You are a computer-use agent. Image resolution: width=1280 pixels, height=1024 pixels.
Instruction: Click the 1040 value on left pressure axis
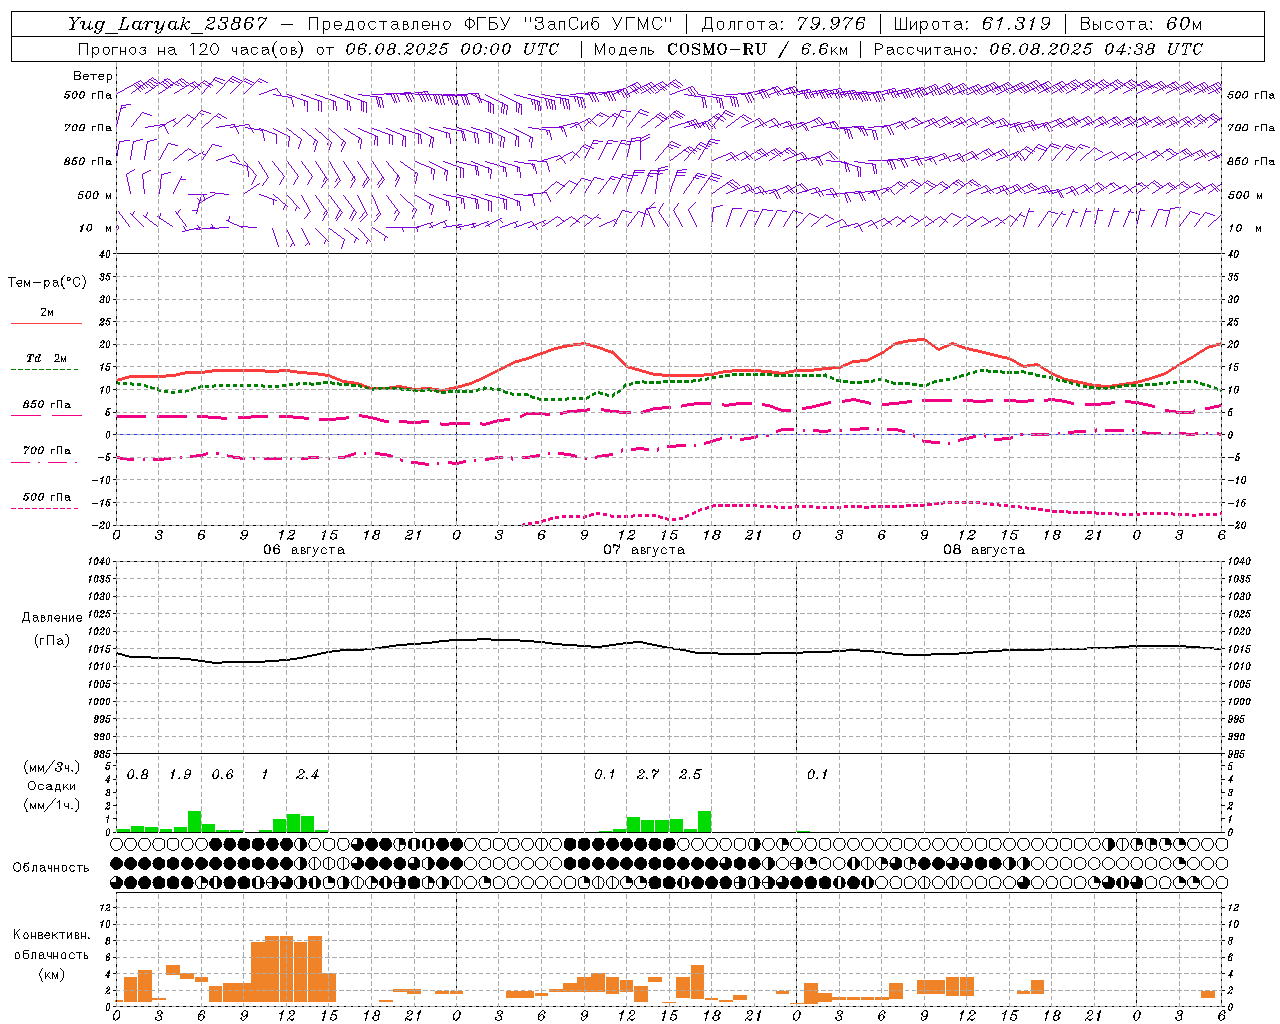coord(98,562)
